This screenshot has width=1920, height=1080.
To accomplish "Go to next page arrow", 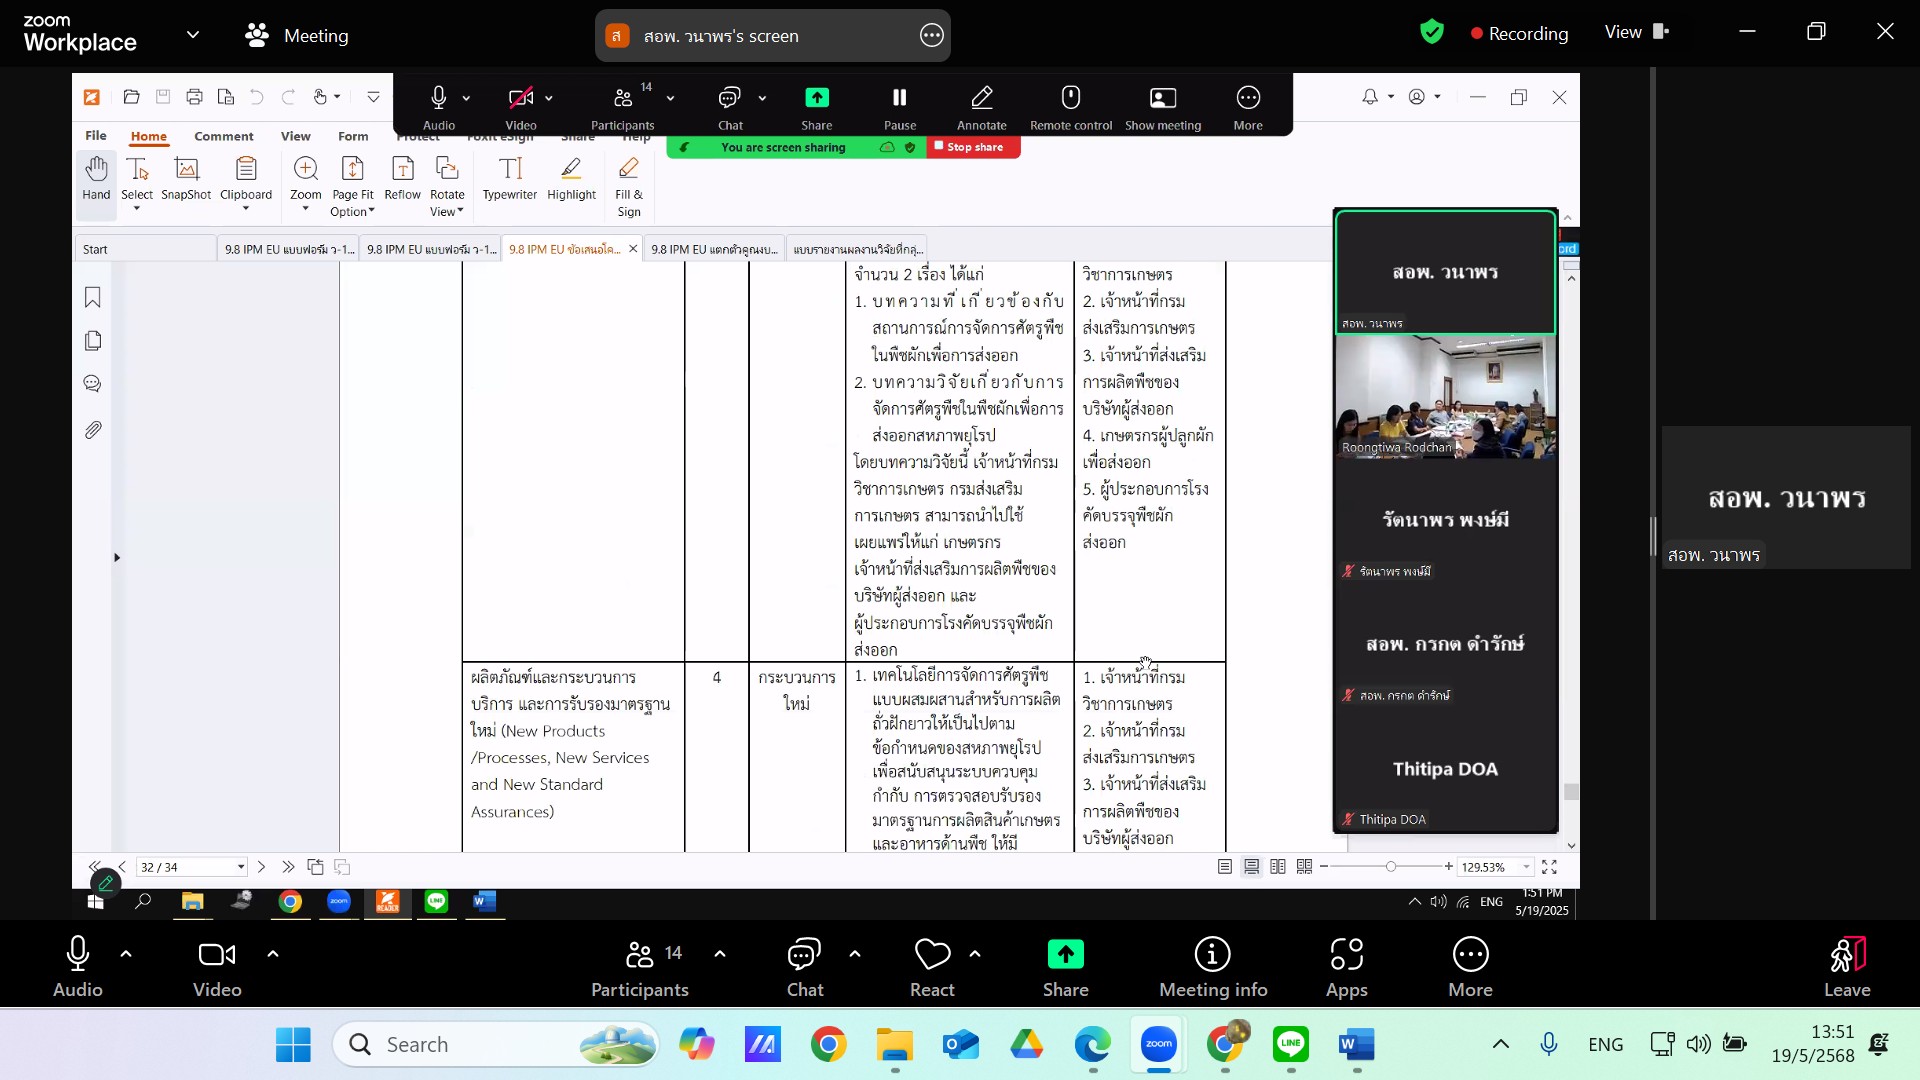I will pos(262,867).
